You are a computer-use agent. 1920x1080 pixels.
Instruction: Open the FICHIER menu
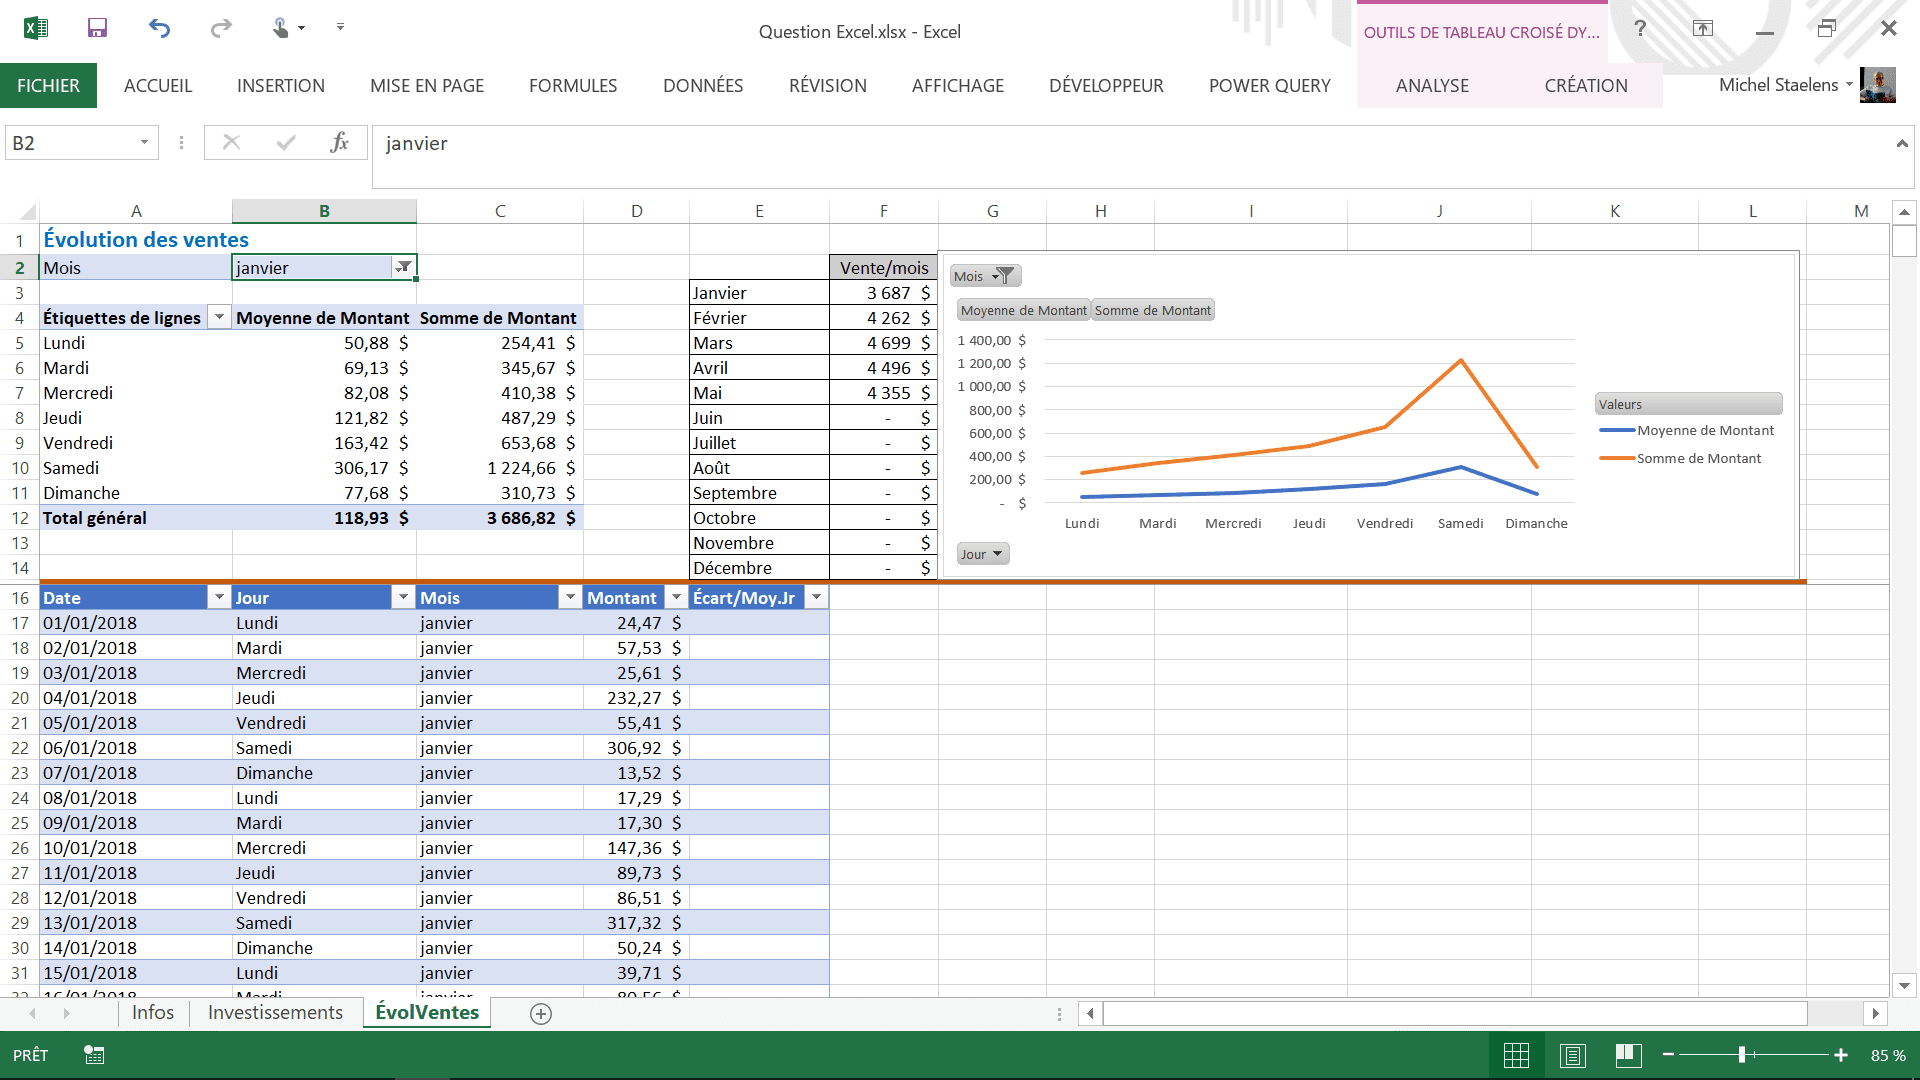pos(48,86)
